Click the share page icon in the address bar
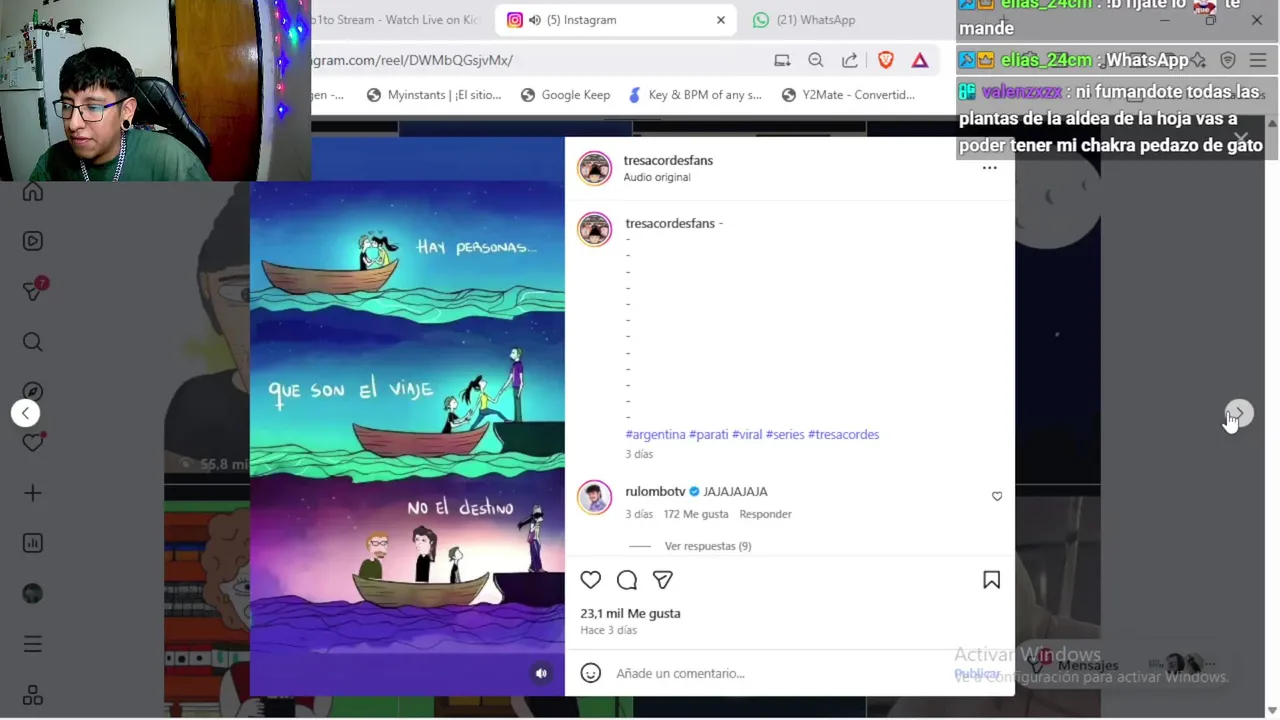The height and width of the screenshot is (720, 1280). tap(849, 60)
